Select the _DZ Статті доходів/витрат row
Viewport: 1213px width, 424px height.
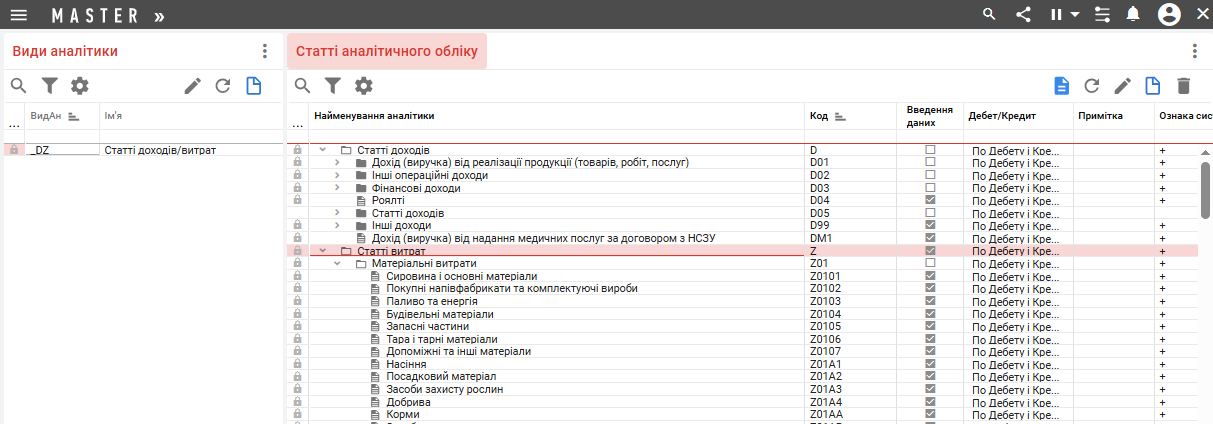coord(143,150)
